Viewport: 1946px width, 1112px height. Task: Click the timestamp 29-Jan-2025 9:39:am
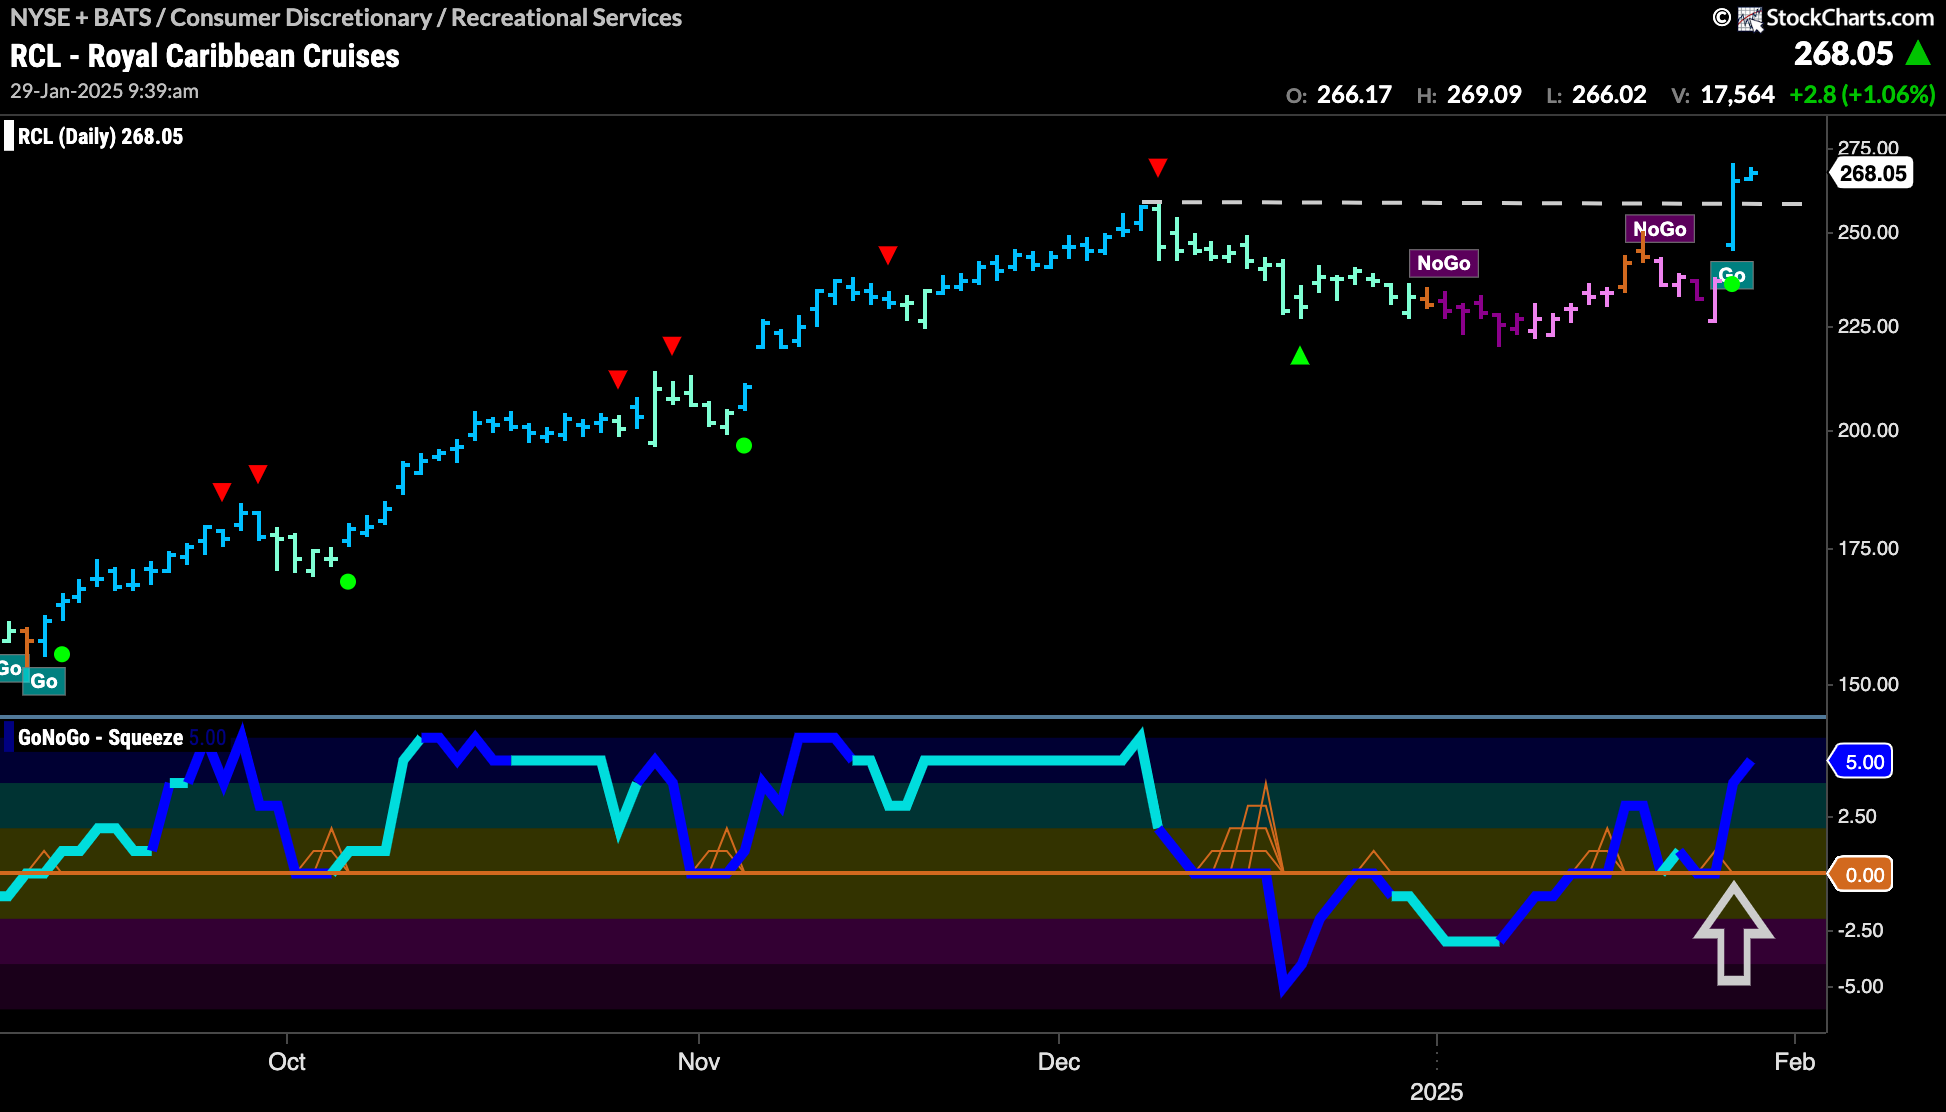click(104, 91)
